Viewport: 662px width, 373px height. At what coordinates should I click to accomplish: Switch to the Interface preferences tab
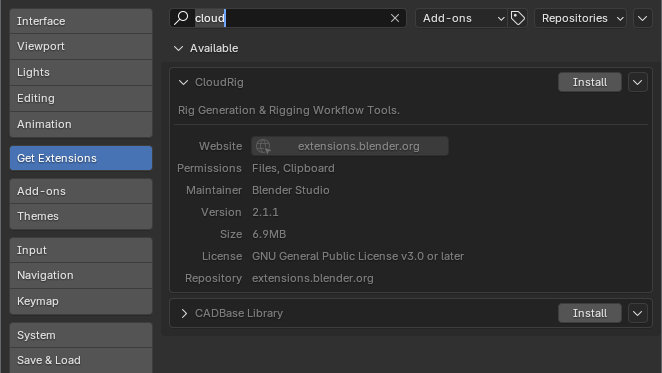point(81,21)
